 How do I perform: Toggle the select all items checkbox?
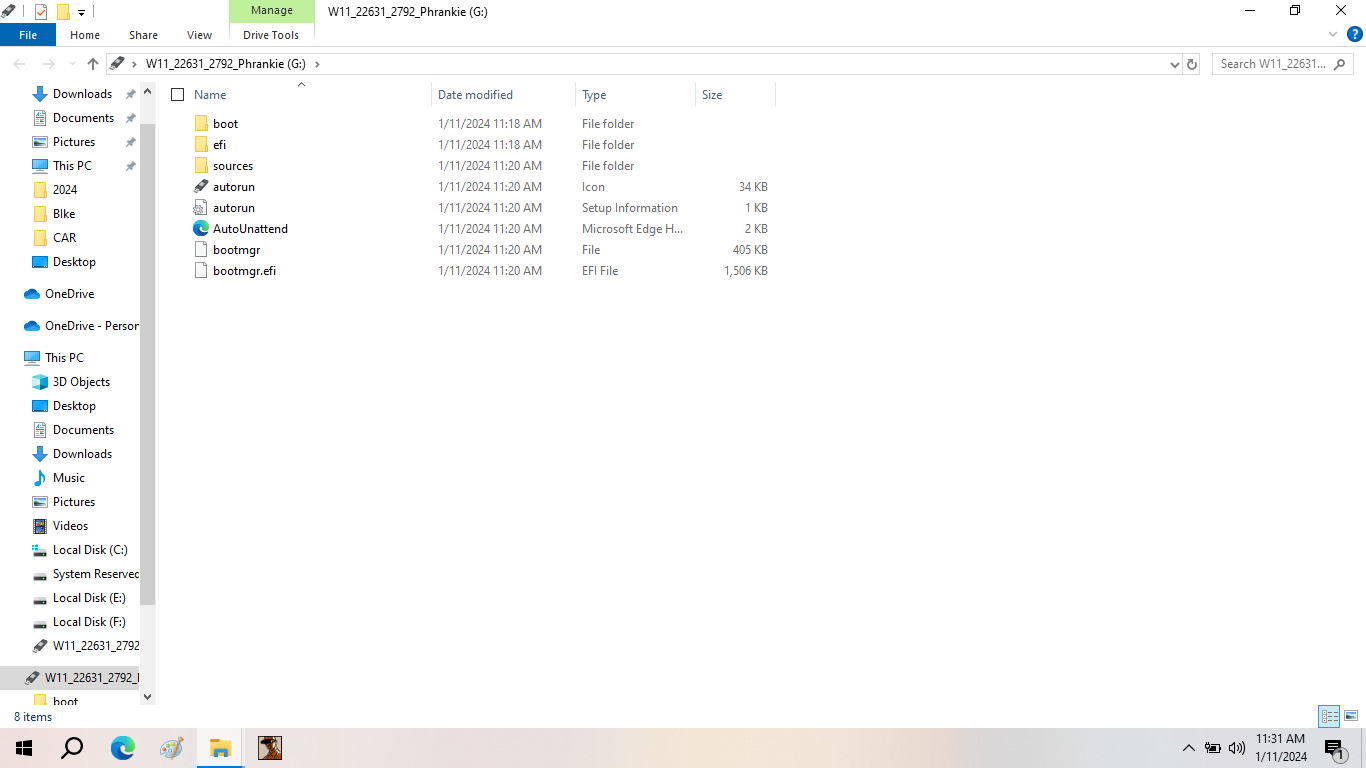coord(178,95)
